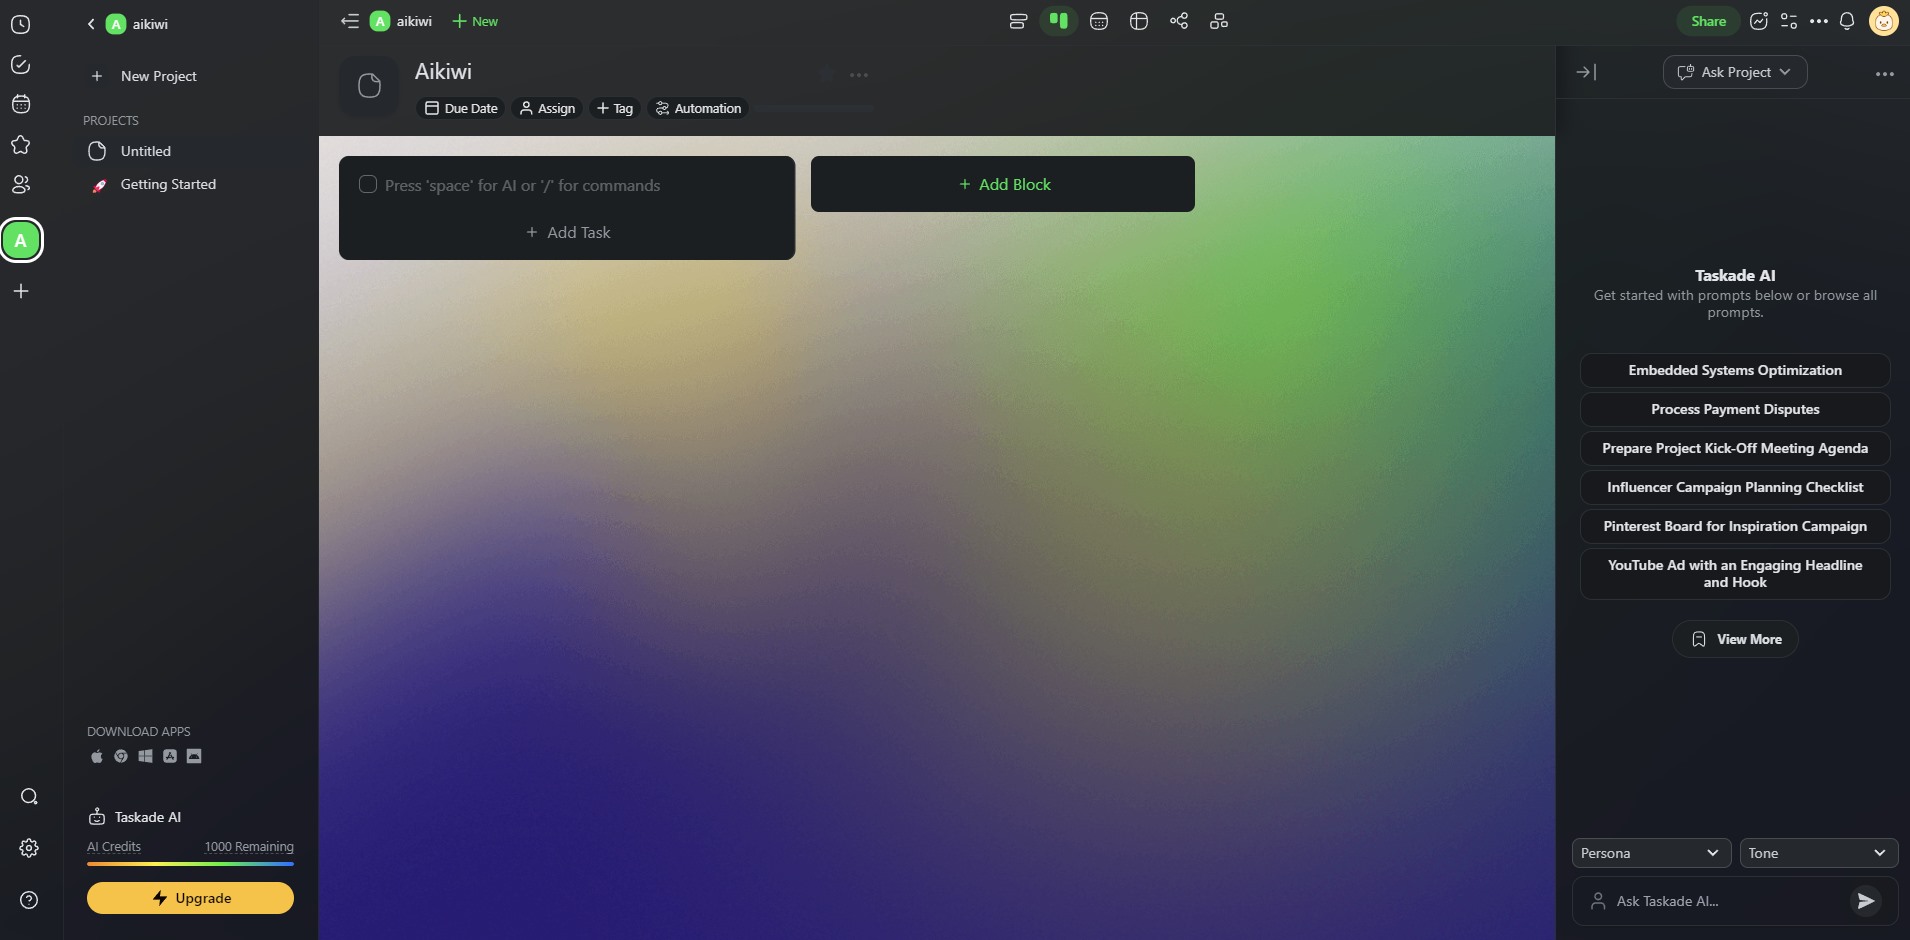Check the empty task checkbox
The width and height of the screenshot is (1910, 940).
click(368, 185)
